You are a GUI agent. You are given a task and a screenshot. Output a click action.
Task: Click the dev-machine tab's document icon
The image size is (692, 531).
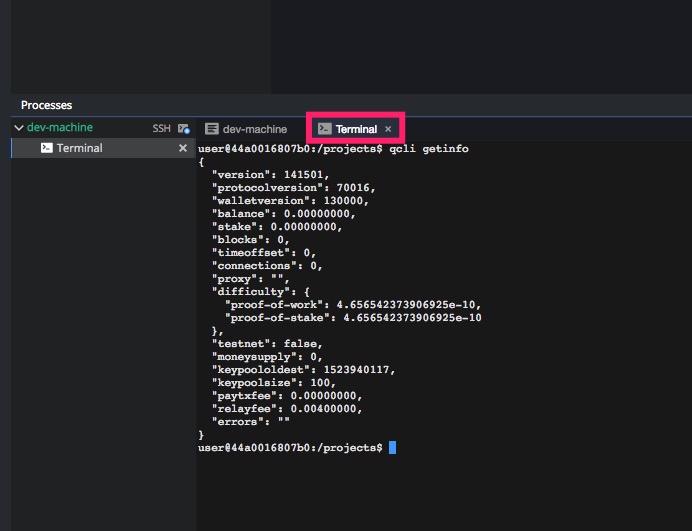click(x=211, y=129)
